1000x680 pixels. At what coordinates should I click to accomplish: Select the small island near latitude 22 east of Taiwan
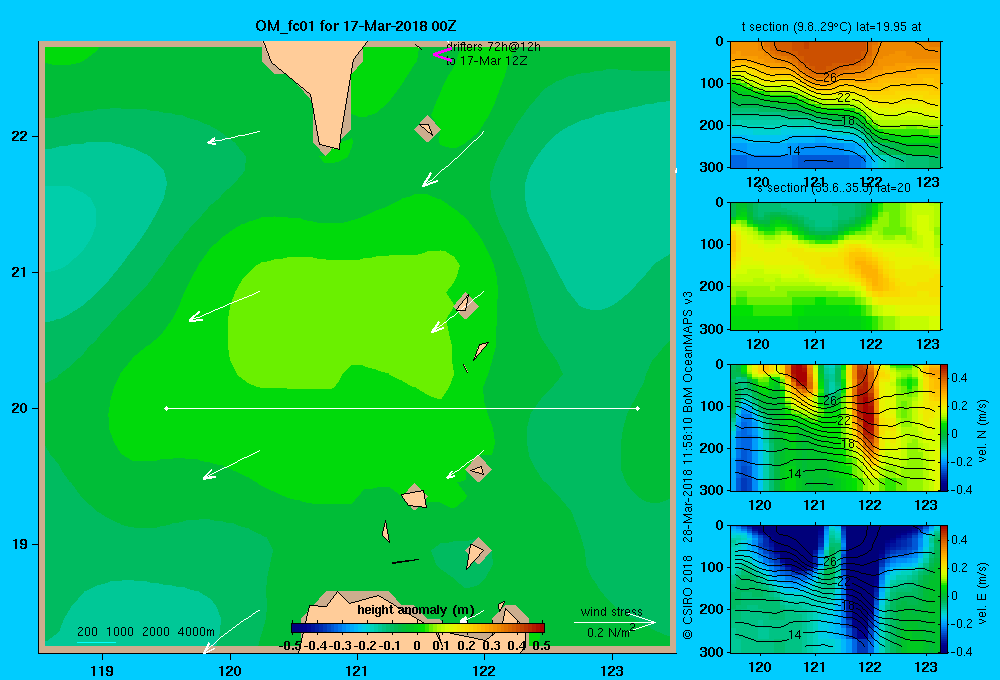tap(427, 129)
